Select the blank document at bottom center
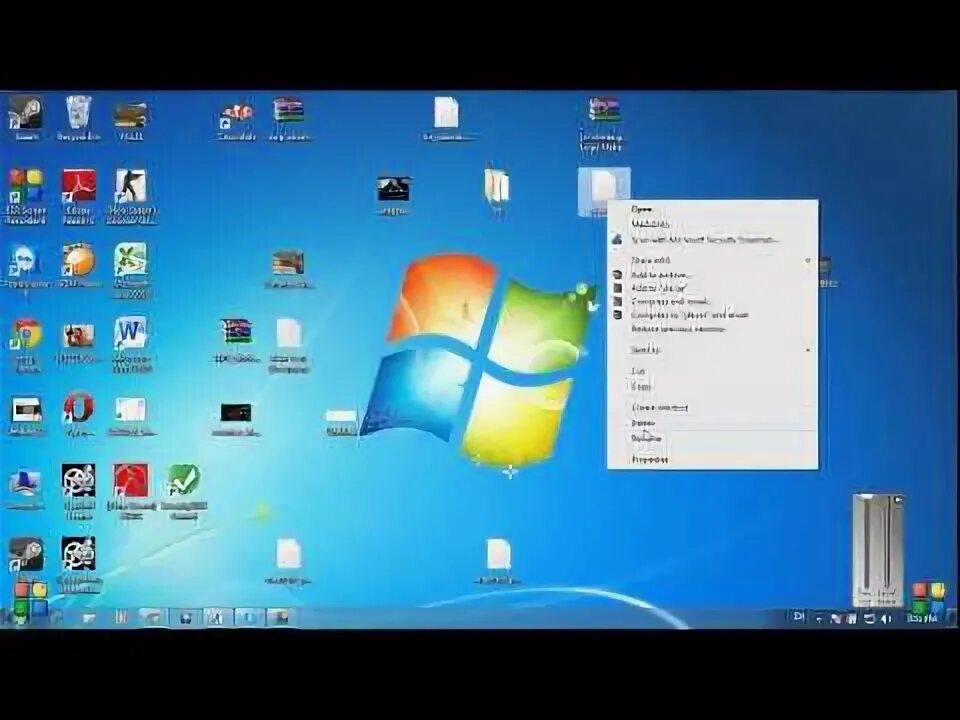960x720 pixels. click(498, 560)
